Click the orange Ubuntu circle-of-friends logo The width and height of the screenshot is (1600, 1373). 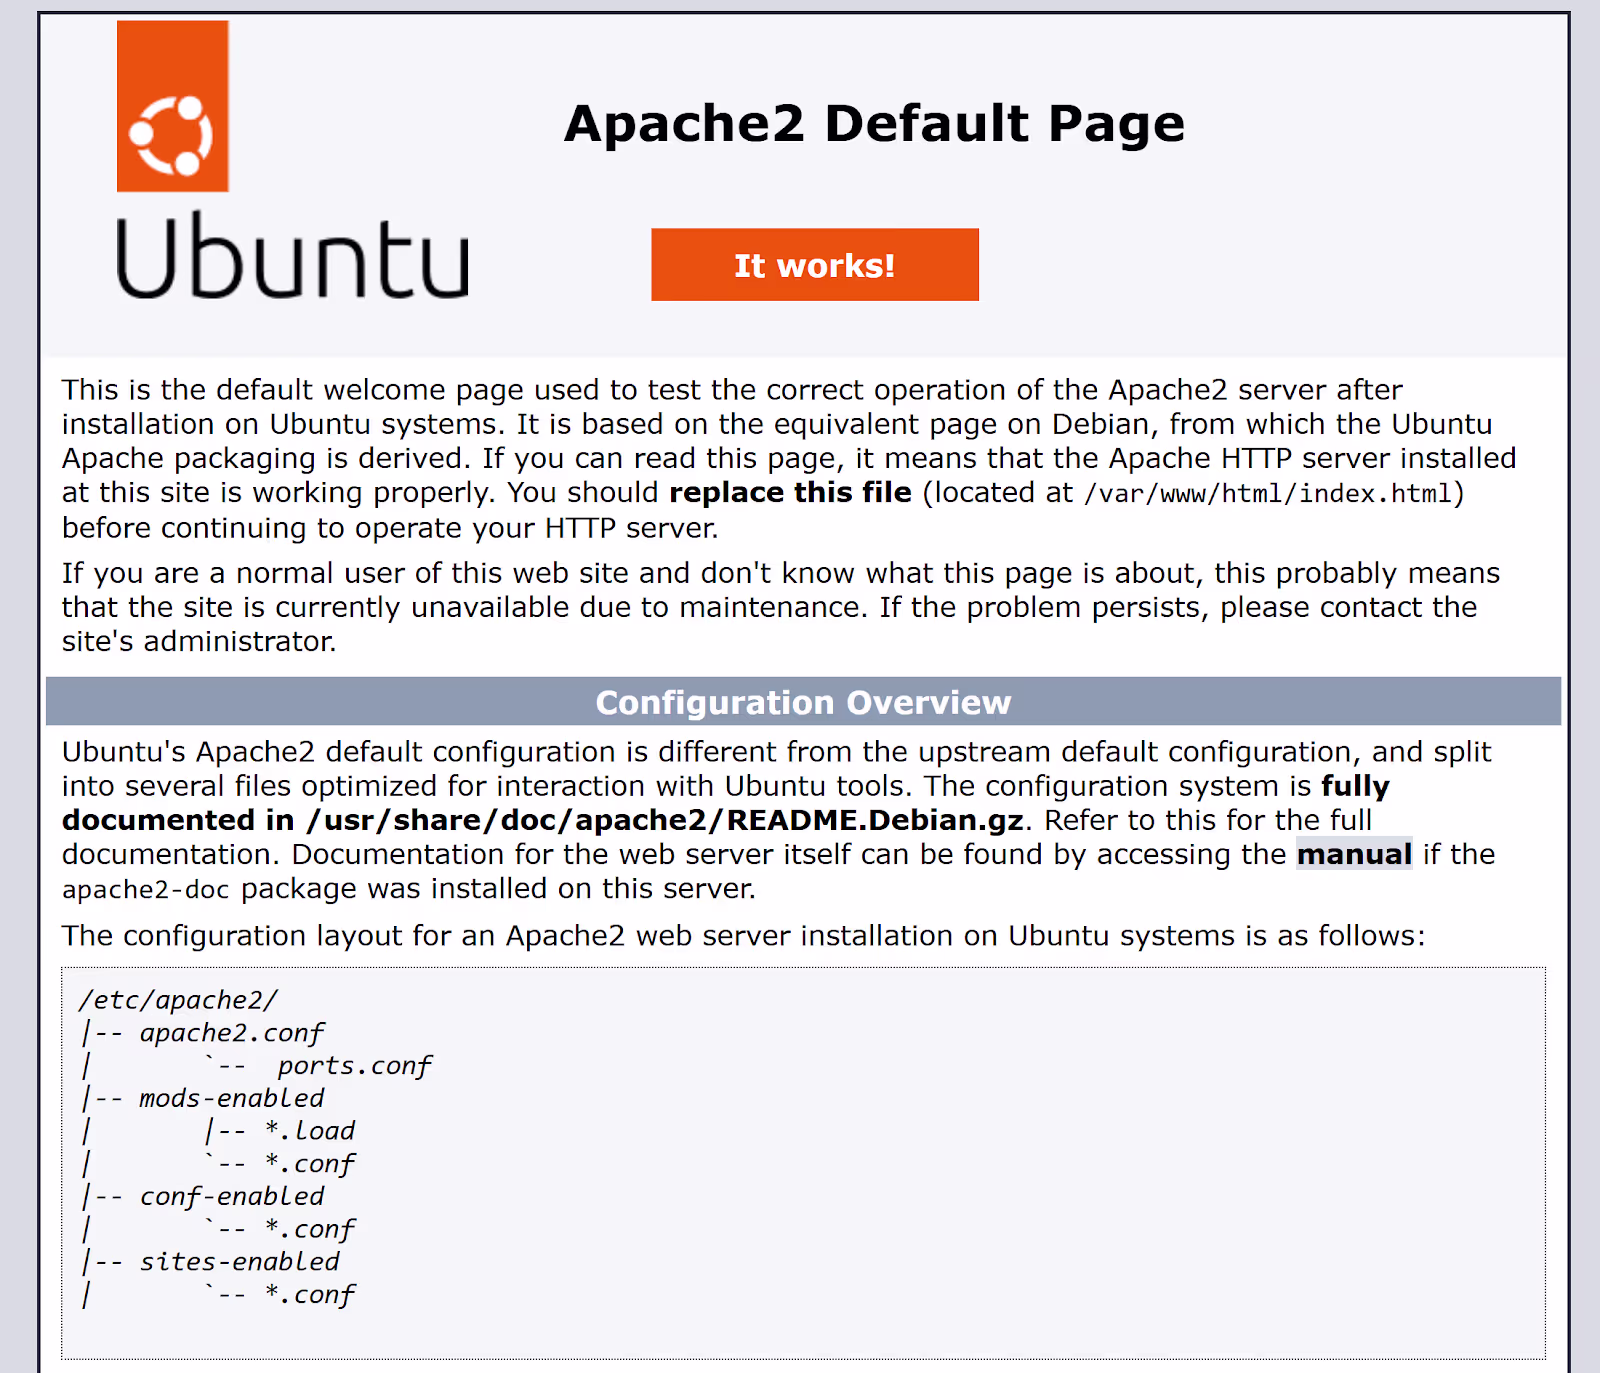173,106
